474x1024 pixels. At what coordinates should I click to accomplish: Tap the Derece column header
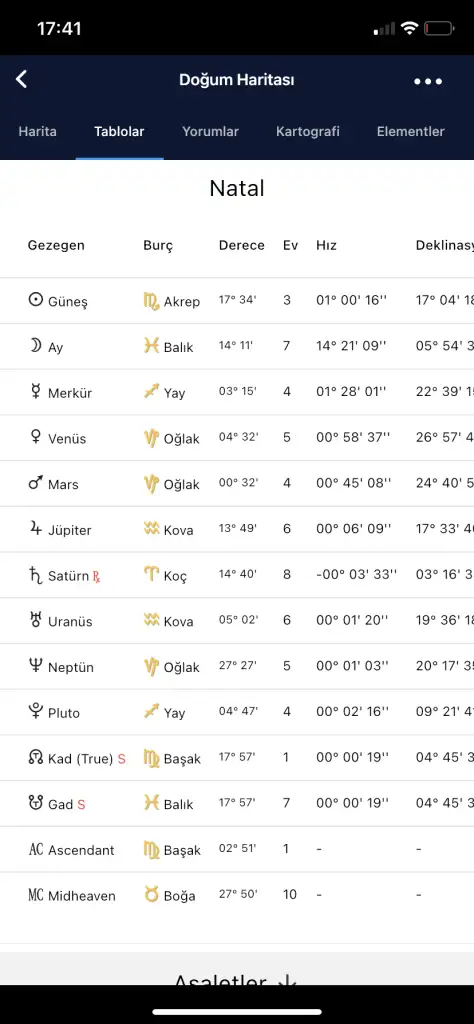pyautogui.click(x=242, y=246)
